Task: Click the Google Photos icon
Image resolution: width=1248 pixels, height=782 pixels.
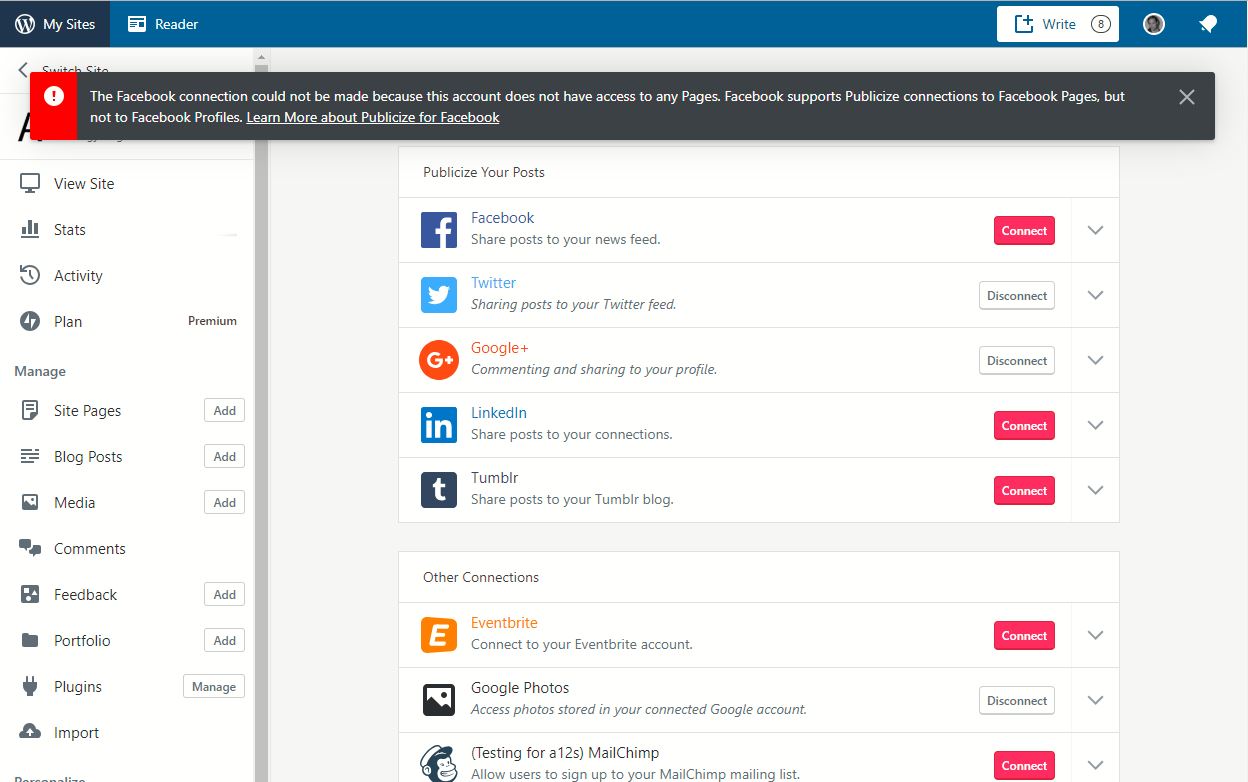Action: tap(439, 700)
